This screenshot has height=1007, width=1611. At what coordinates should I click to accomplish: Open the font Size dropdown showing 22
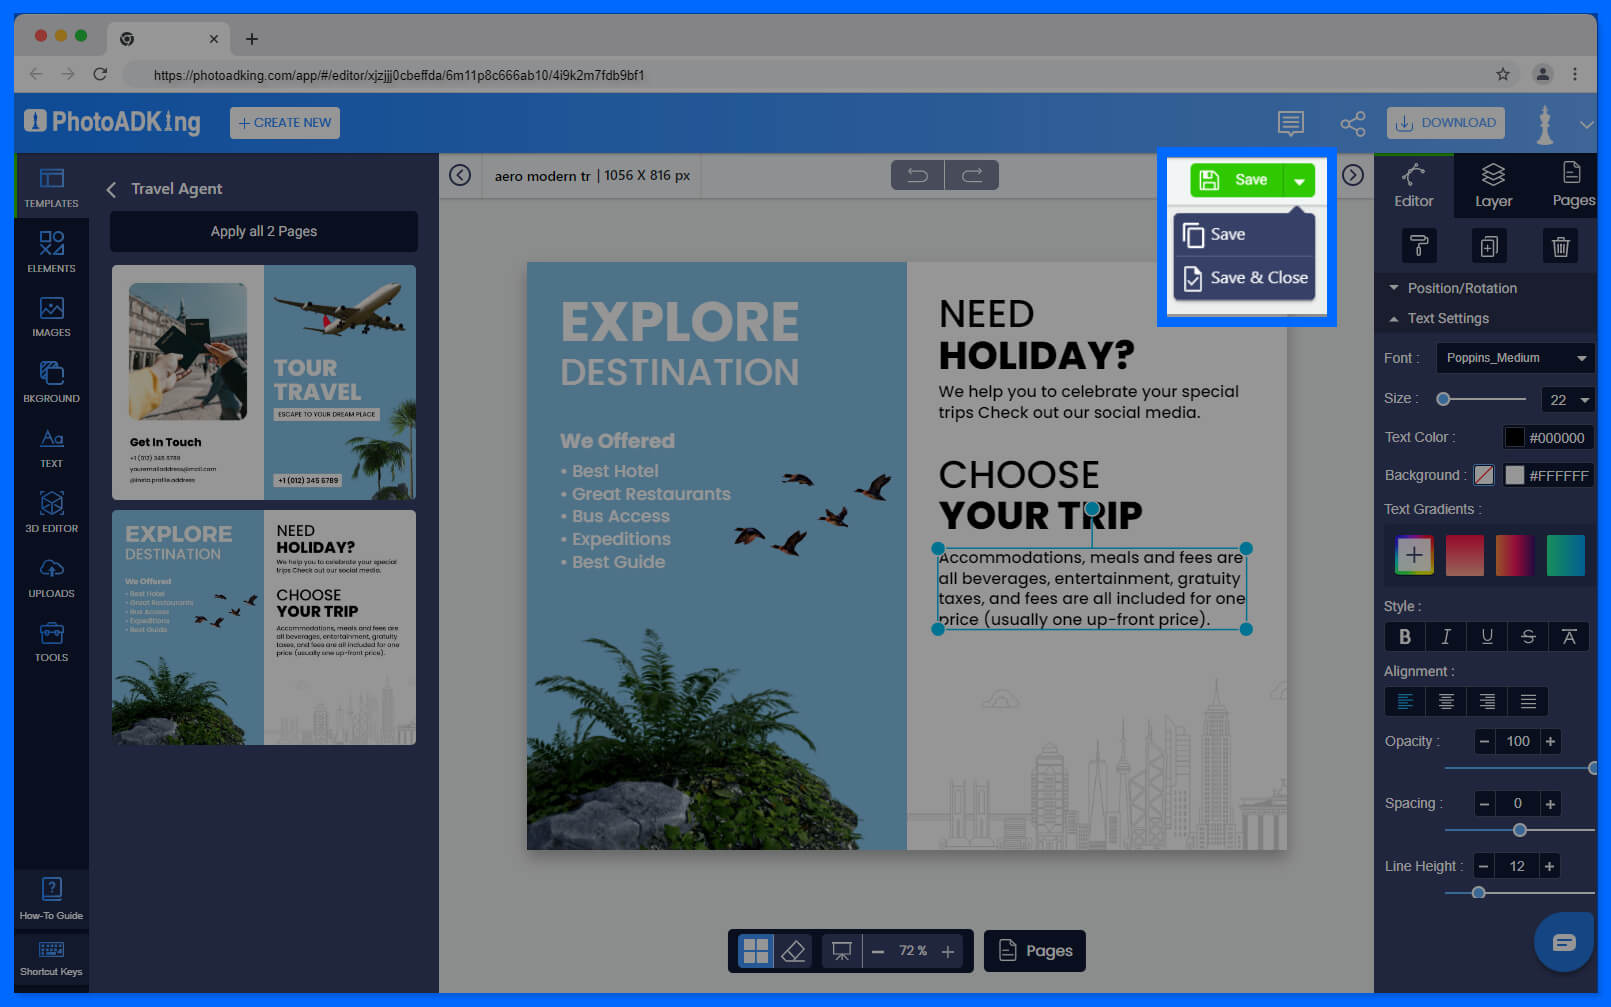1567,399
